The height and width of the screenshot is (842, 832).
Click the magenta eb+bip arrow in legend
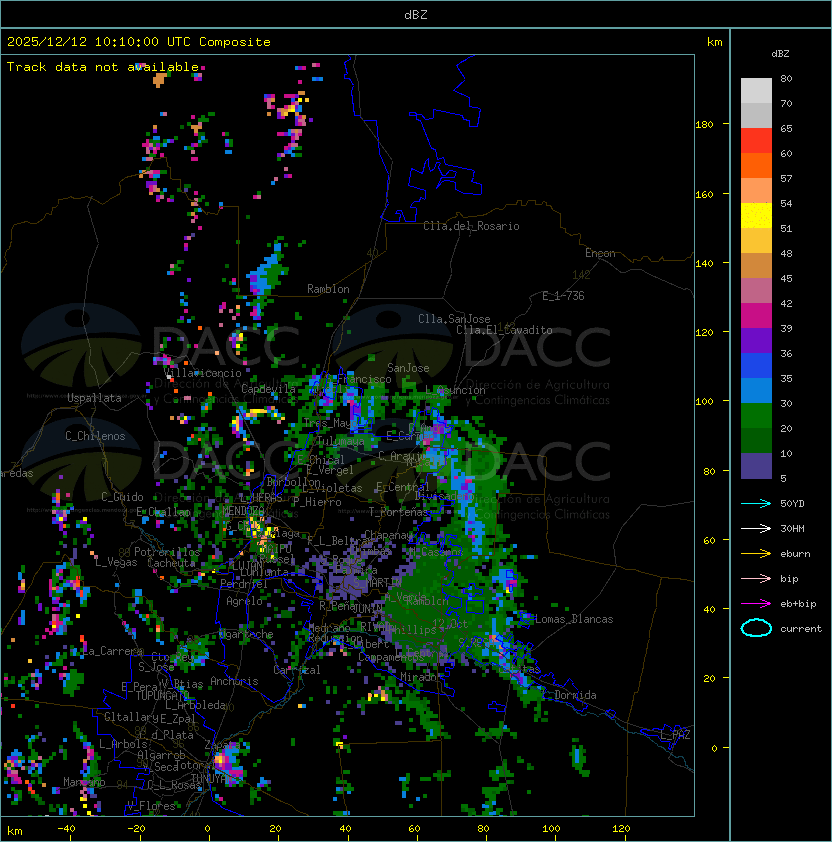756,604
